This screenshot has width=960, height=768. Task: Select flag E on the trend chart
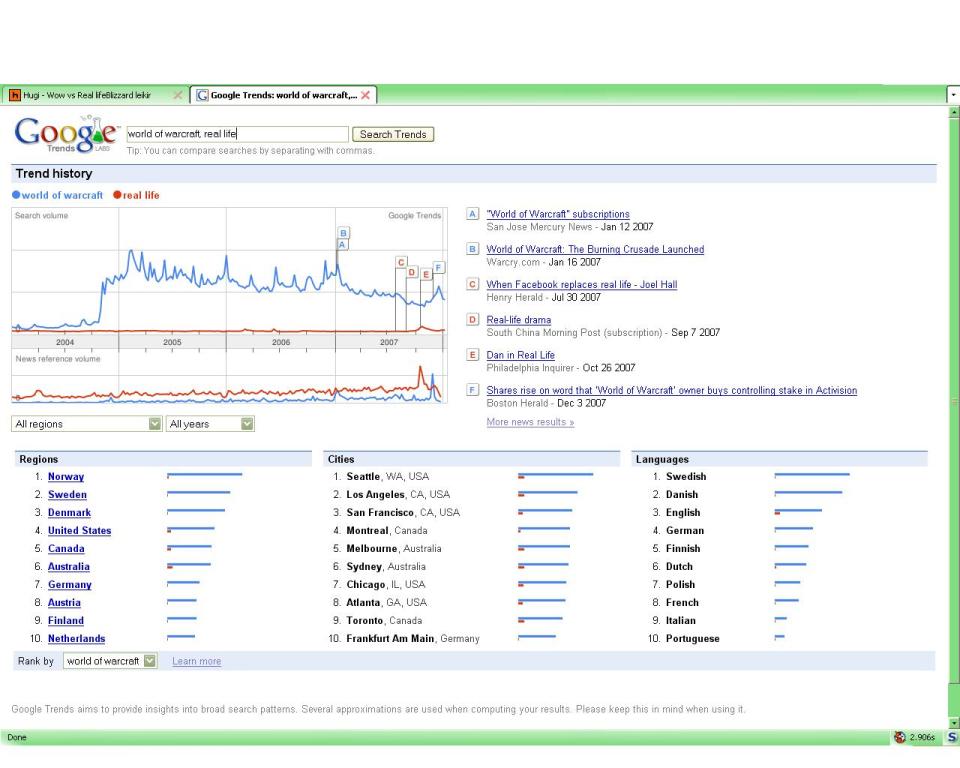pyautogui.click(x=426, y=274)
